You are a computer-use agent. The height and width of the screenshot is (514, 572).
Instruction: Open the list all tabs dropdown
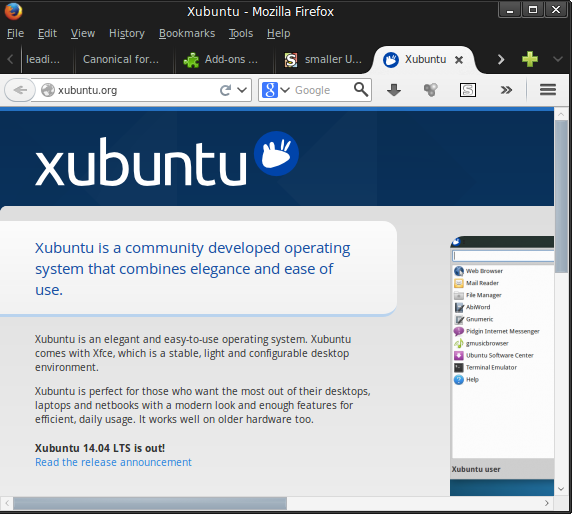click(557, 59)
